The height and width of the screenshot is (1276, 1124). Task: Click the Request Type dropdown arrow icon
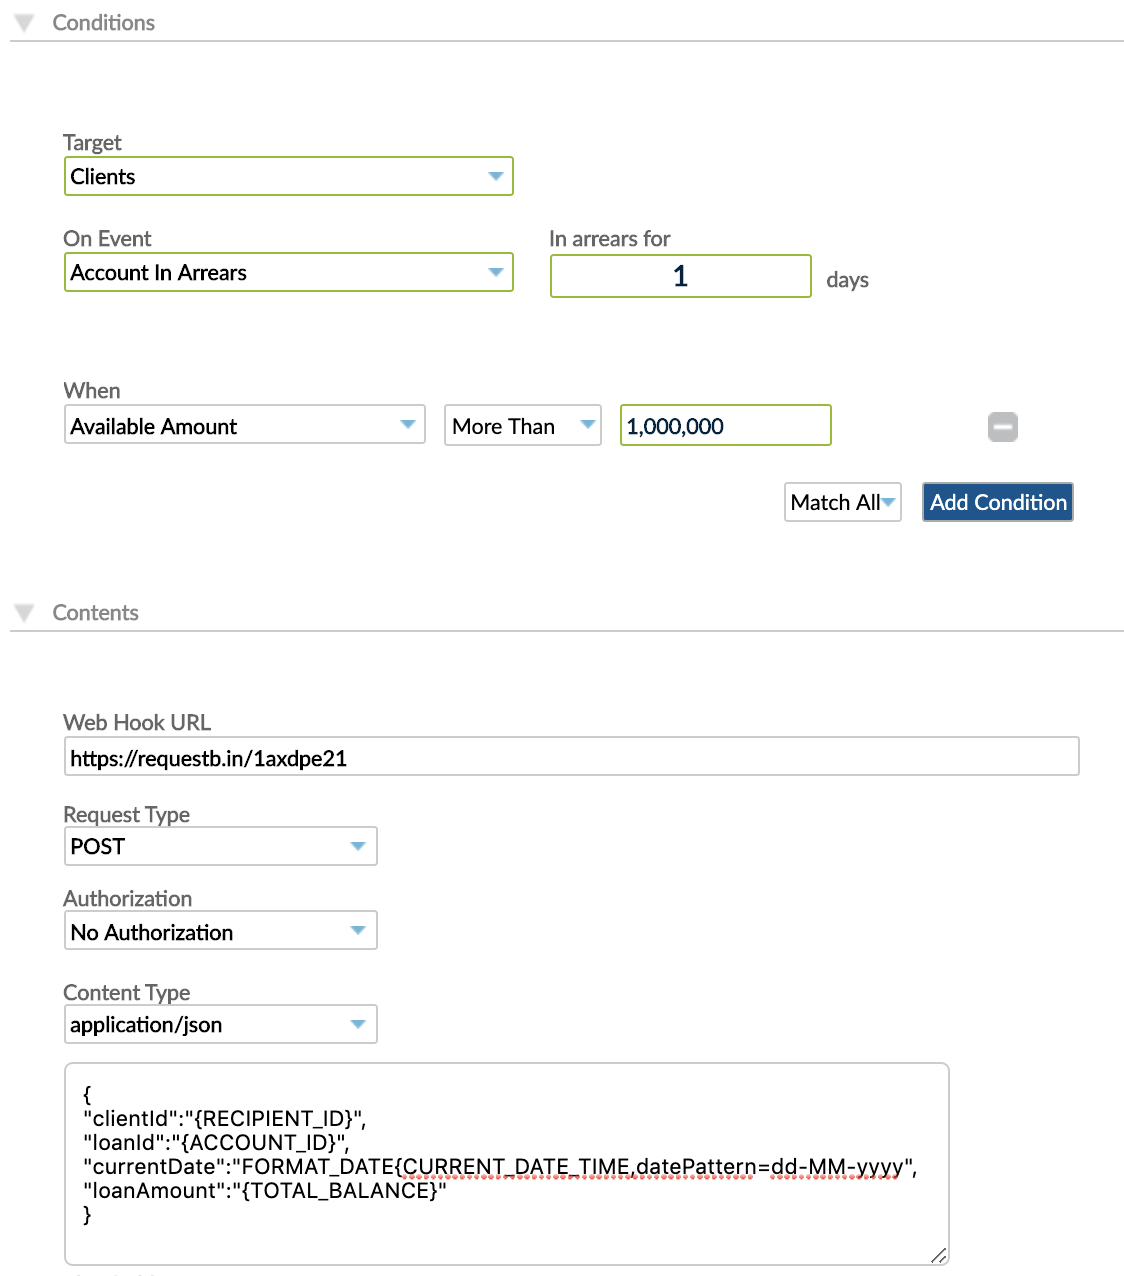(x=357, y=845)
